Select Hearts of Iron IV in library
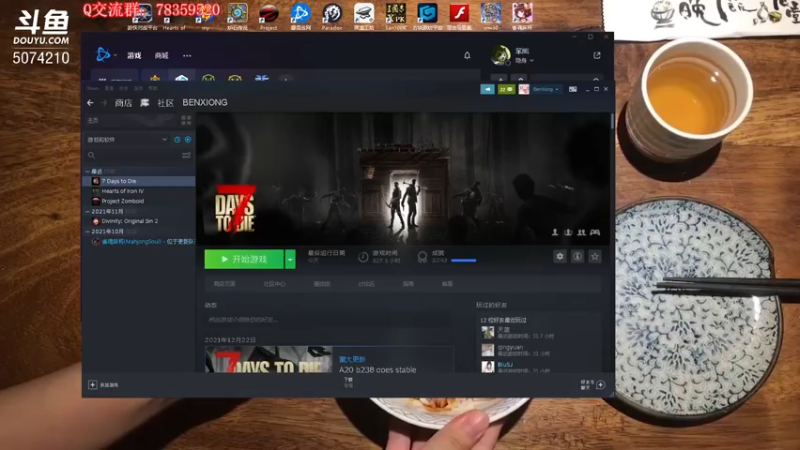This screenshot has height=450, width=800. pos(139,191)
